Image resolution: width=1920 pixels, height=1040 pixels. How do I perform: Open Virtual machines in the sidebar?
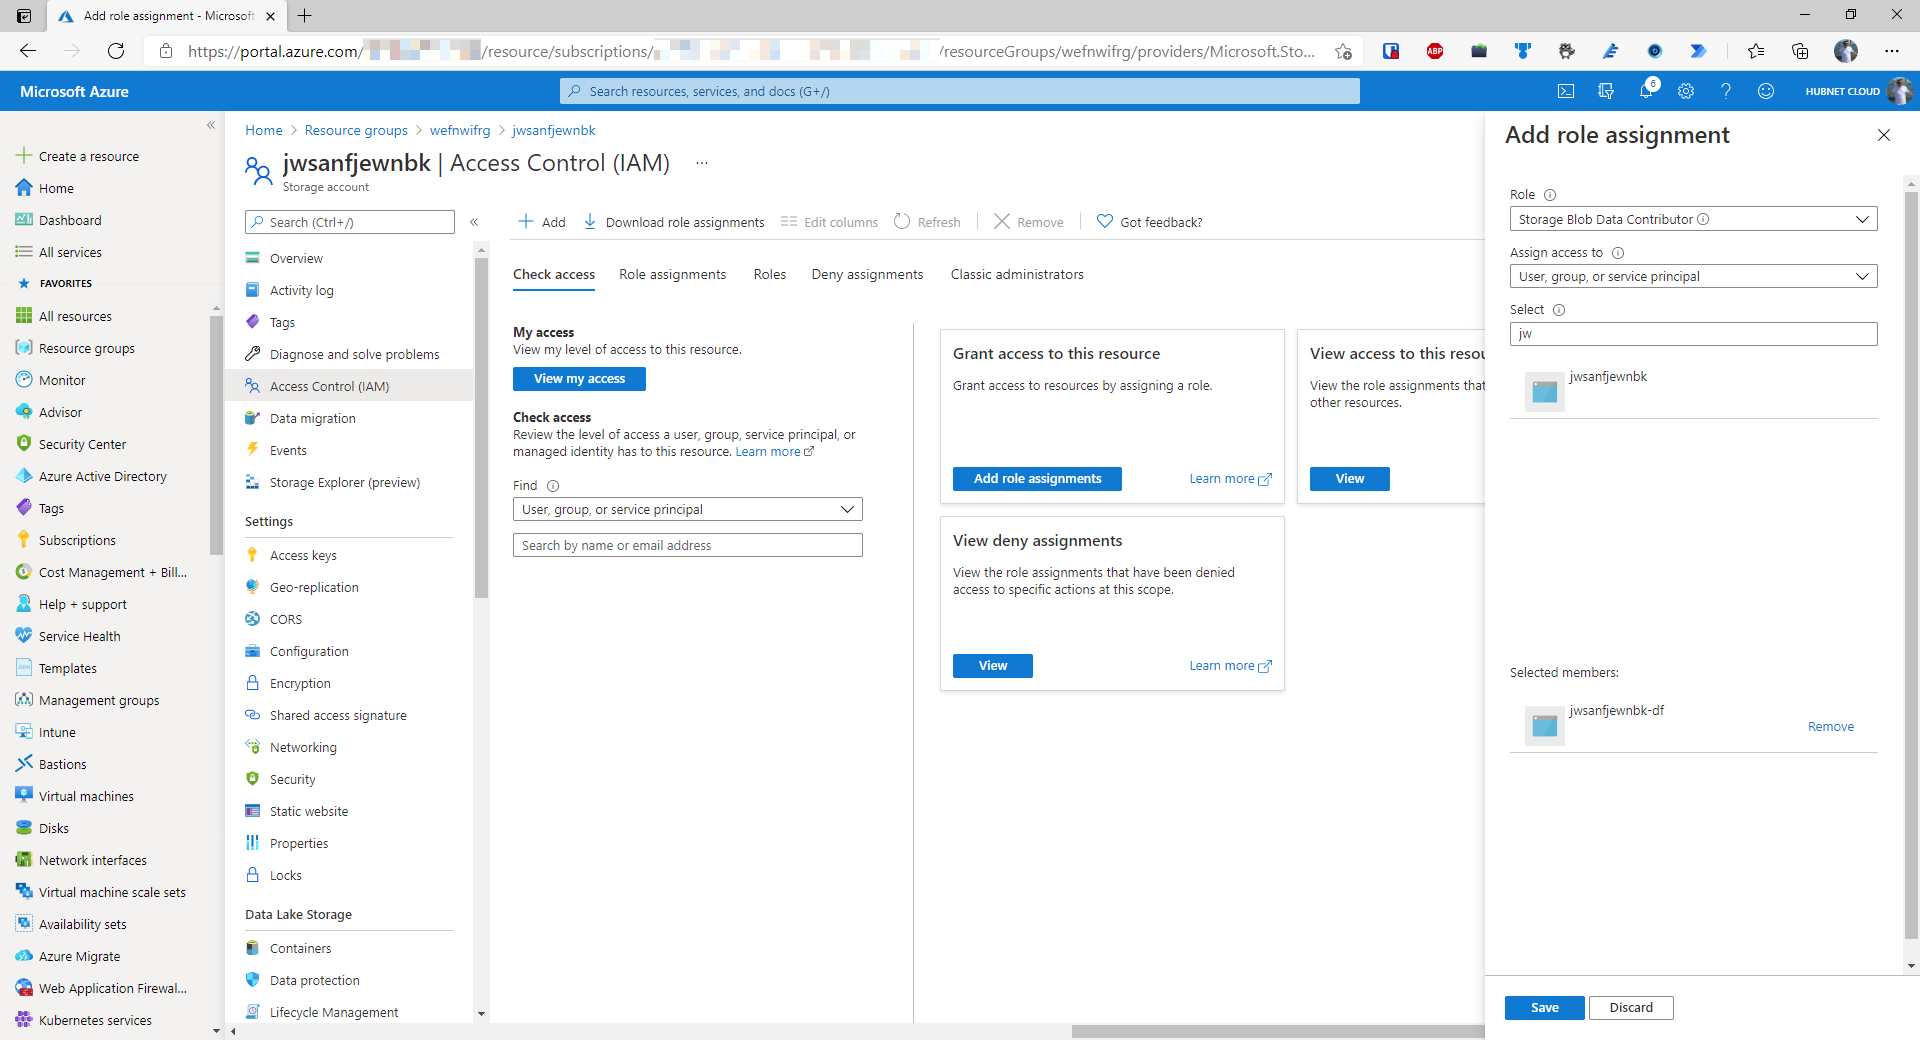75,796
